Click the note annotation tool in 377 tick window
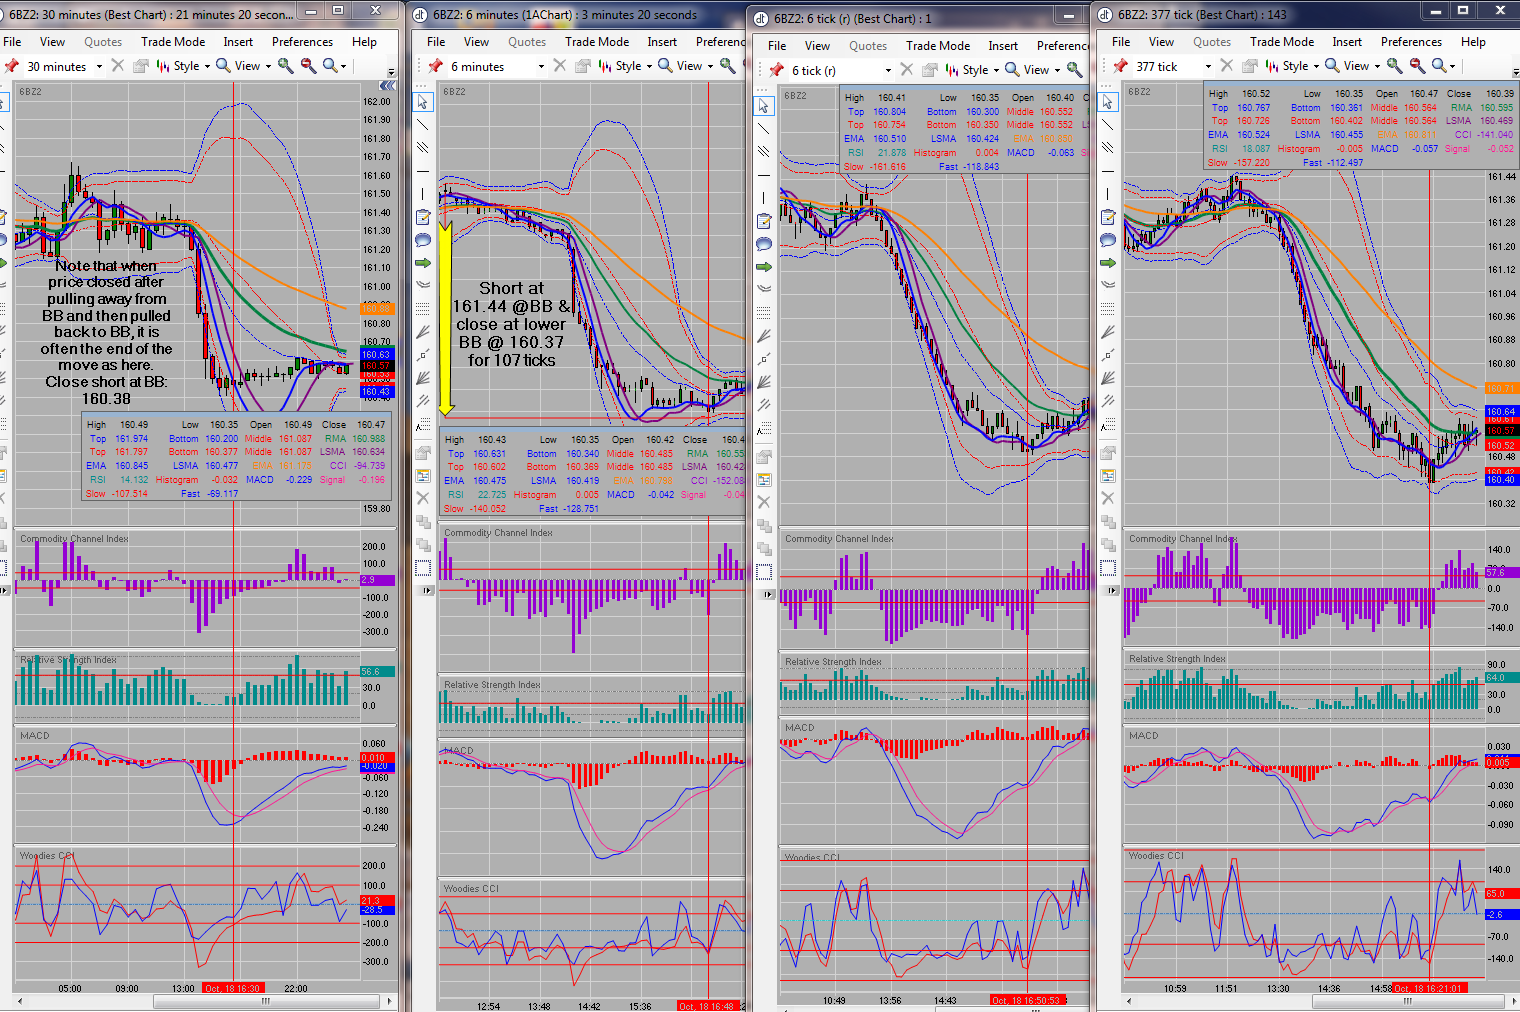The width and height of the screenshot is (1520, 1012). (x=1108, y=217)
